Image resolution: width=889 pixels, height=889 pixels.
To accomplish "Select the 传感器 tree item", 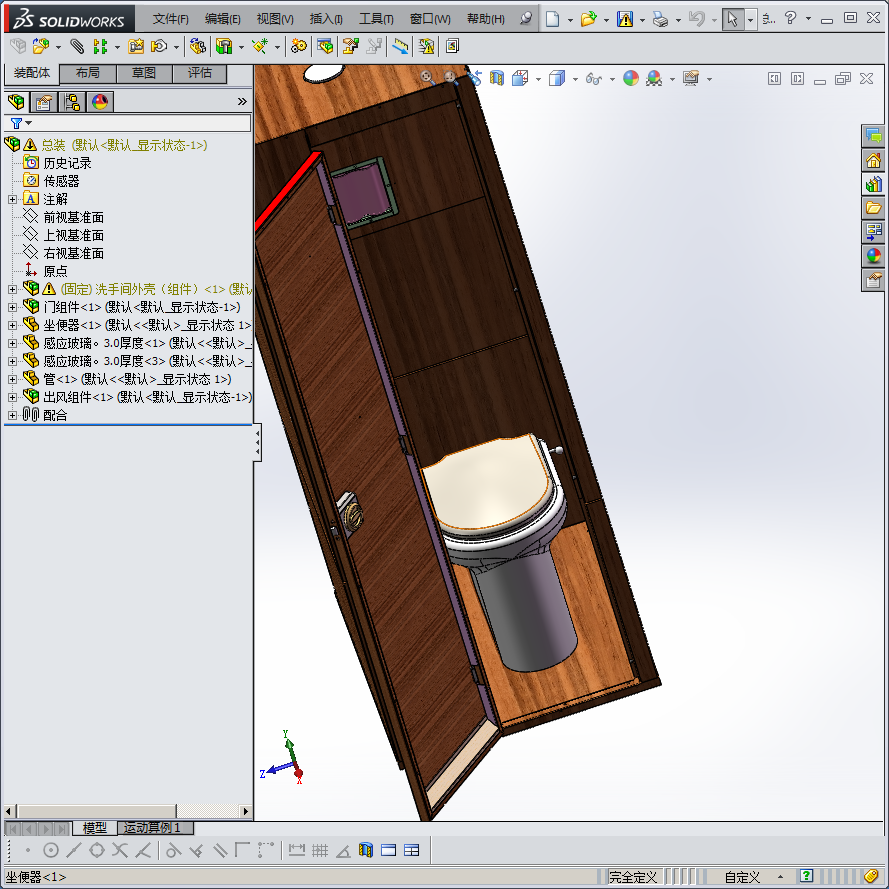I will (61, 181).
